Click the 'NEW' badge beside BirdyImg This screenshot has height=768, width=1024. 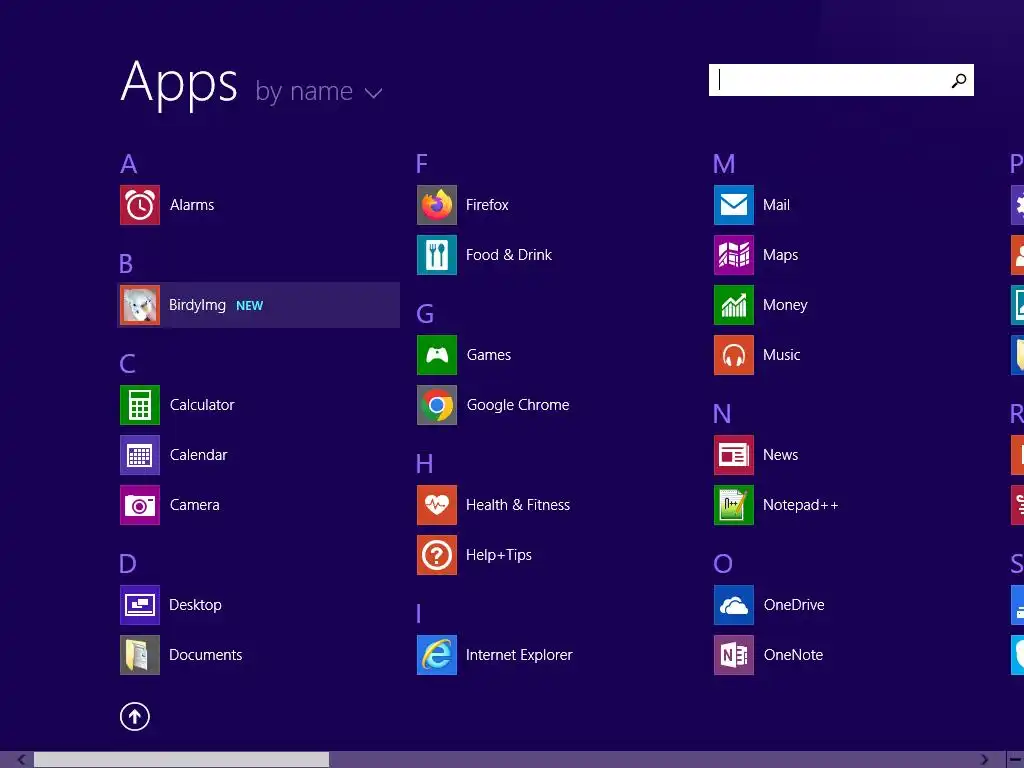pyautogui.click(x=249, y=306)
